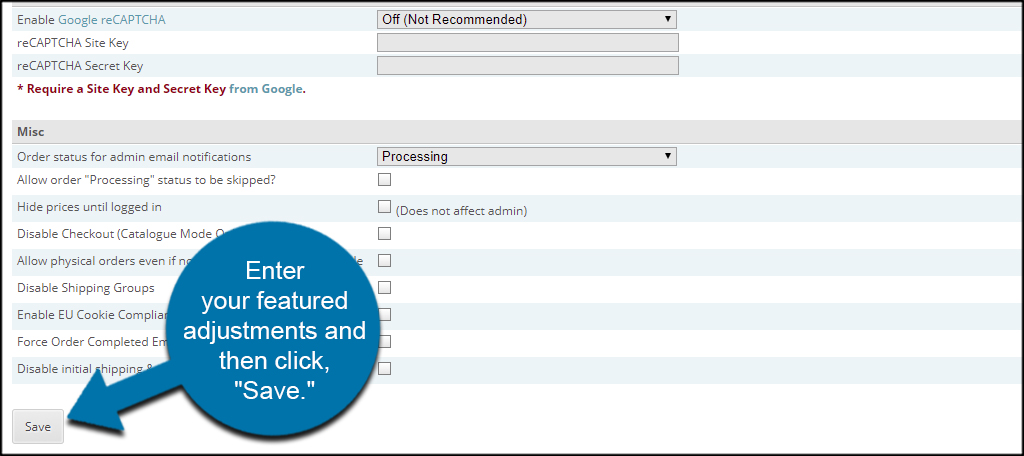Viewport: 1024px width, 456px height.
Task: Check the Disable Shipping Groups box
Action: tap(385, 287)
